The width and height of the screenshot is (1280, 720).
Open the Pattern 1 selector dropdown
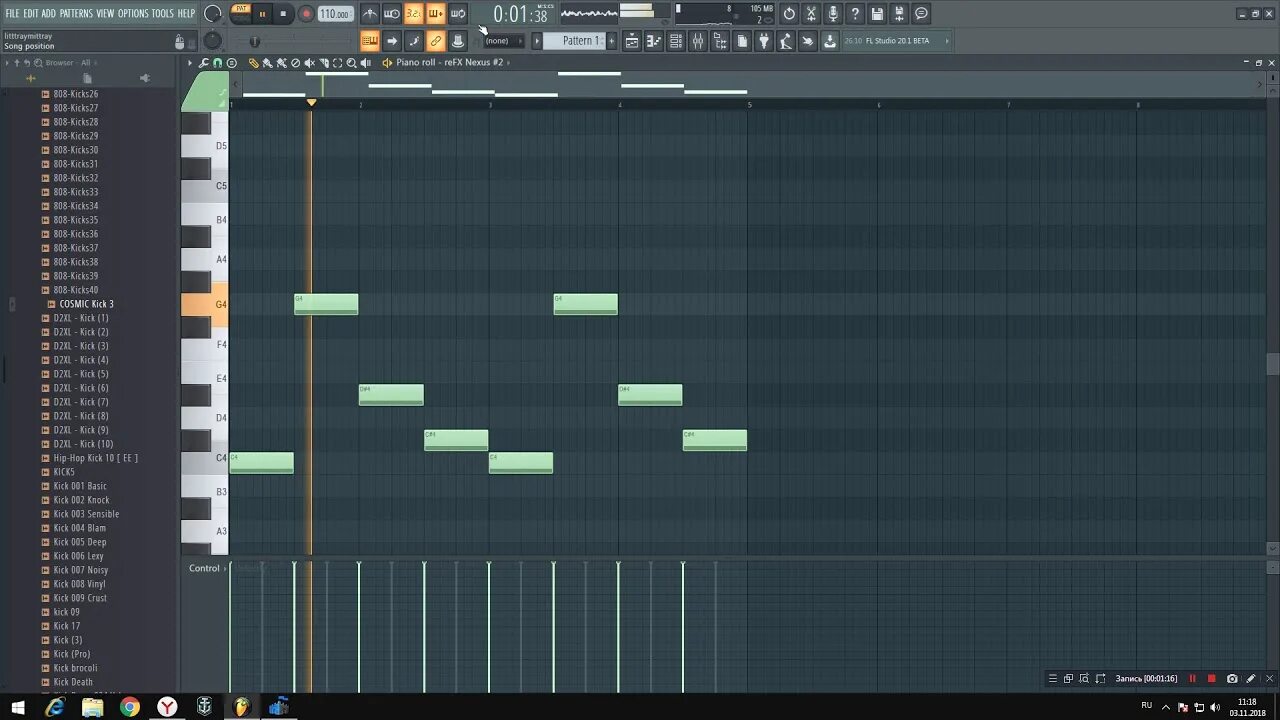(577, 41)
